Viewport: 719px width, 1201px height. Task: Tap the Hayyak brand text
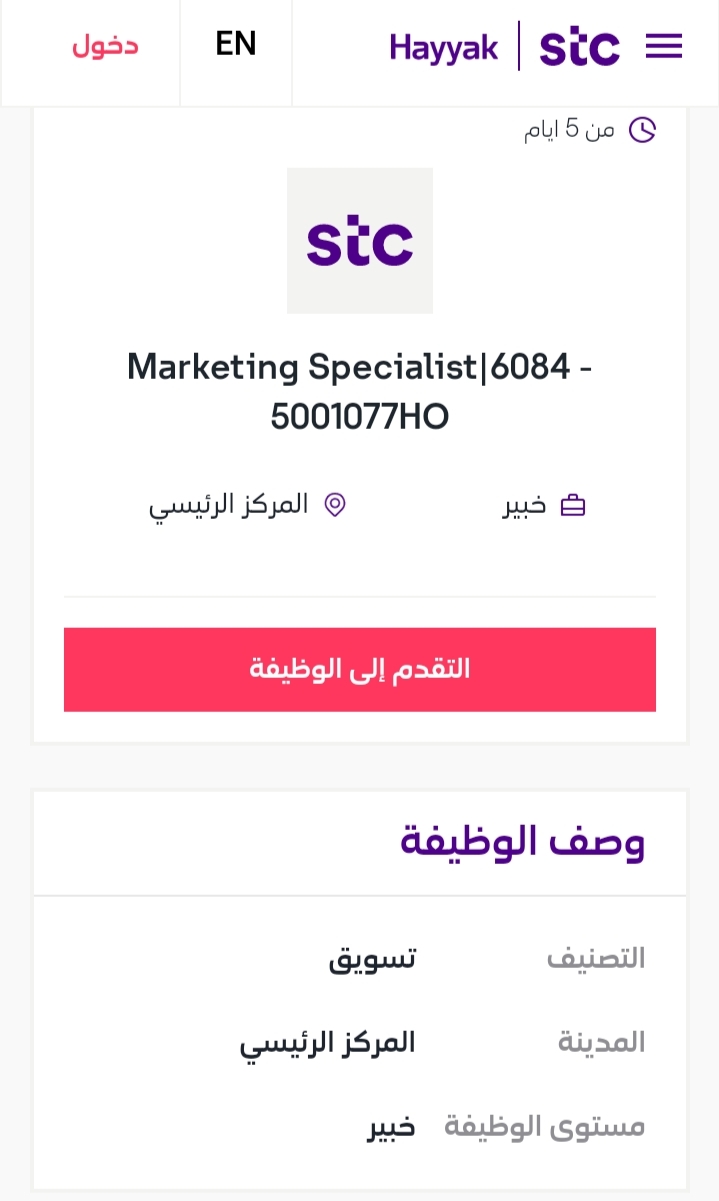coord(444,47)
